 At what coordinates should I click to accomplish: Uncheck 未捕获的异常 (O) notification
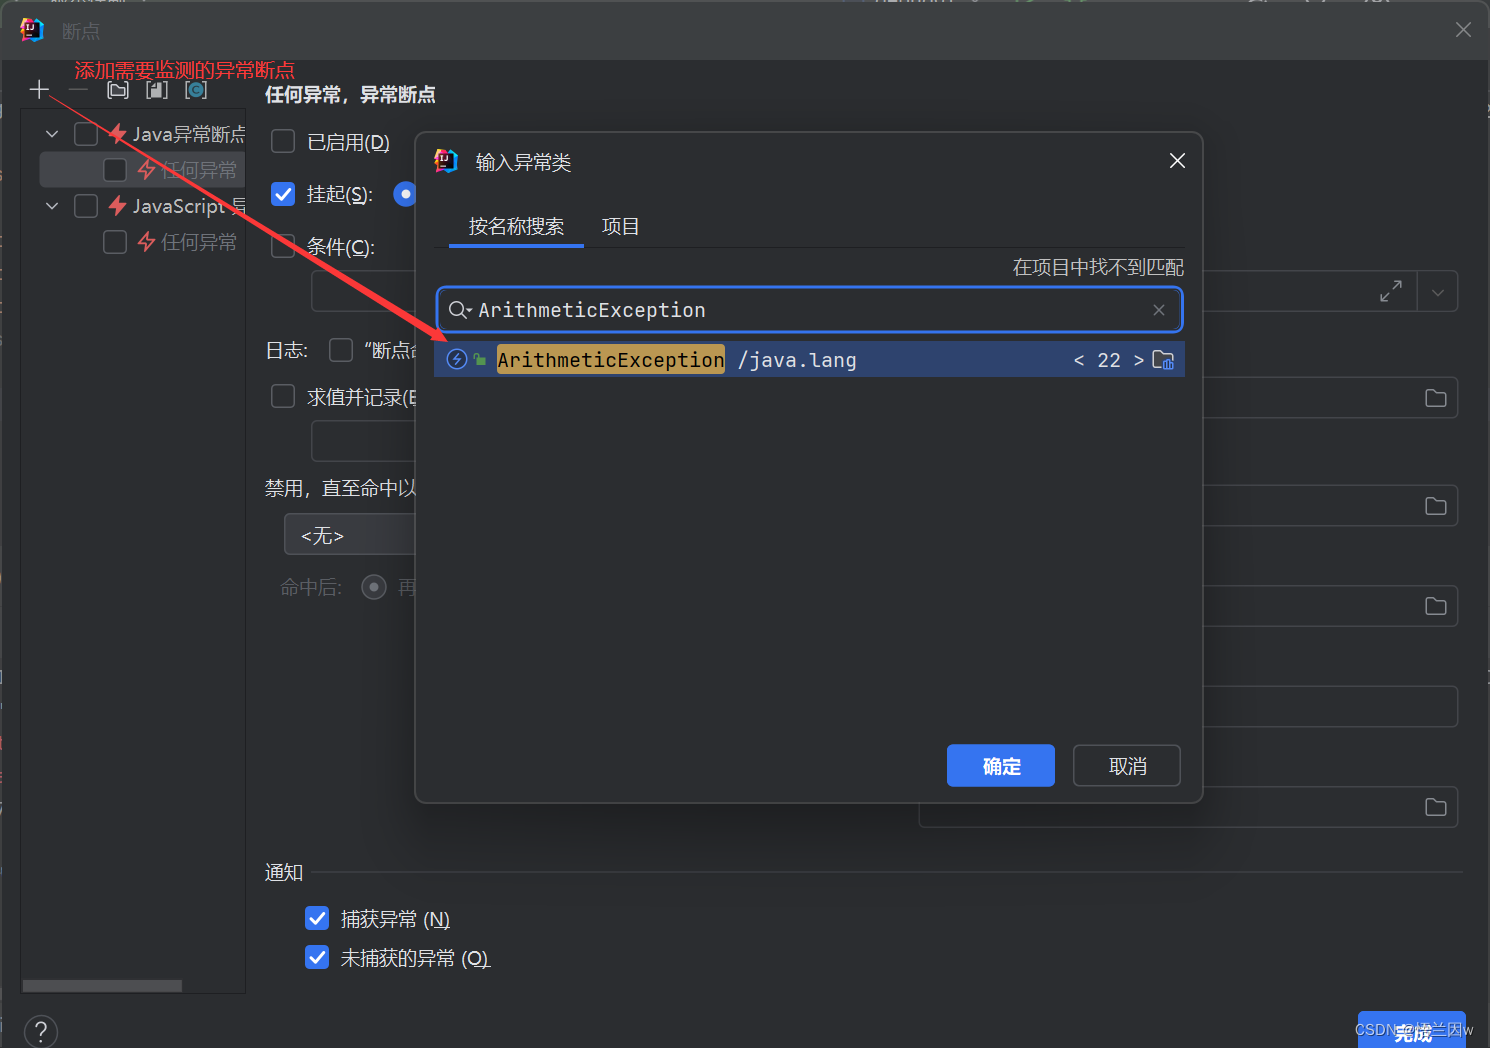click(317, 957)
